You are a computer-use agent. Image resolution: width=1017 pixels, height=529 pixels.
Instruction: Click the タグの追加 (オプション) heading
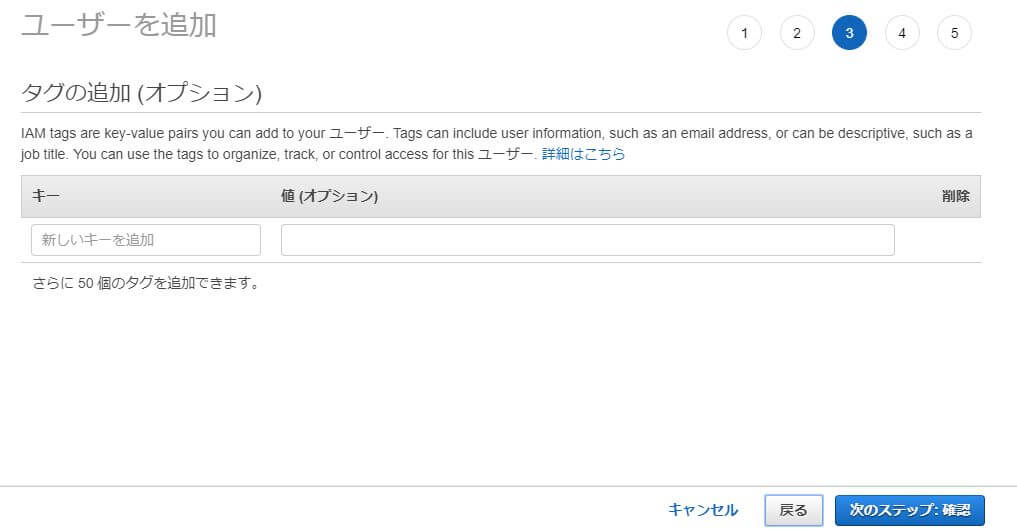click(x=141, y=93)
